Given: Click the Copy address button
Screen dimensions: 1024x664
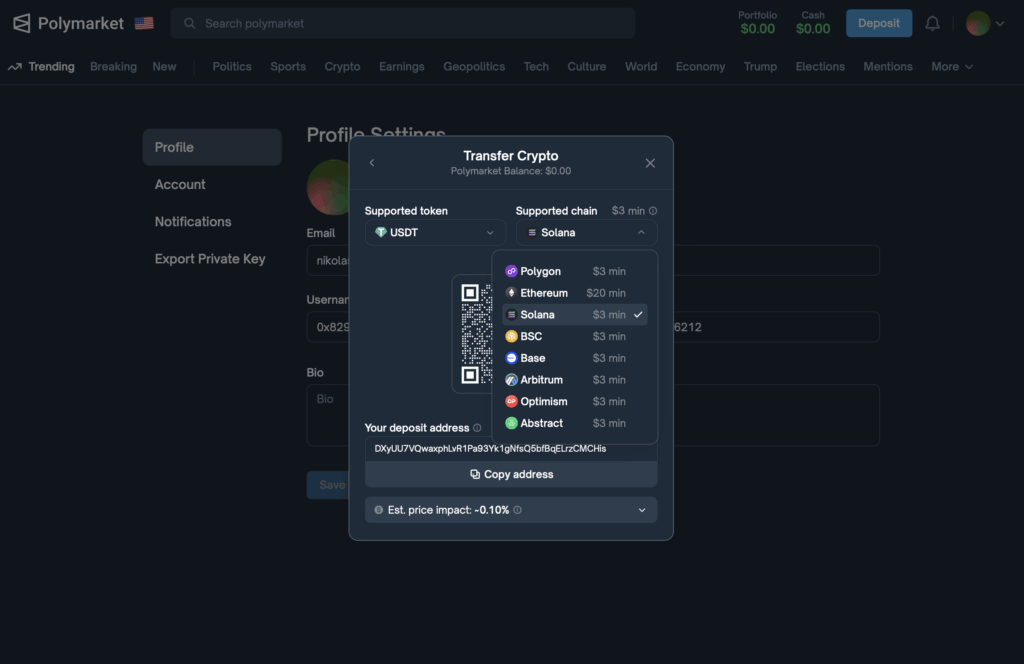Looking at the screenshot, I should coord(511,474).
